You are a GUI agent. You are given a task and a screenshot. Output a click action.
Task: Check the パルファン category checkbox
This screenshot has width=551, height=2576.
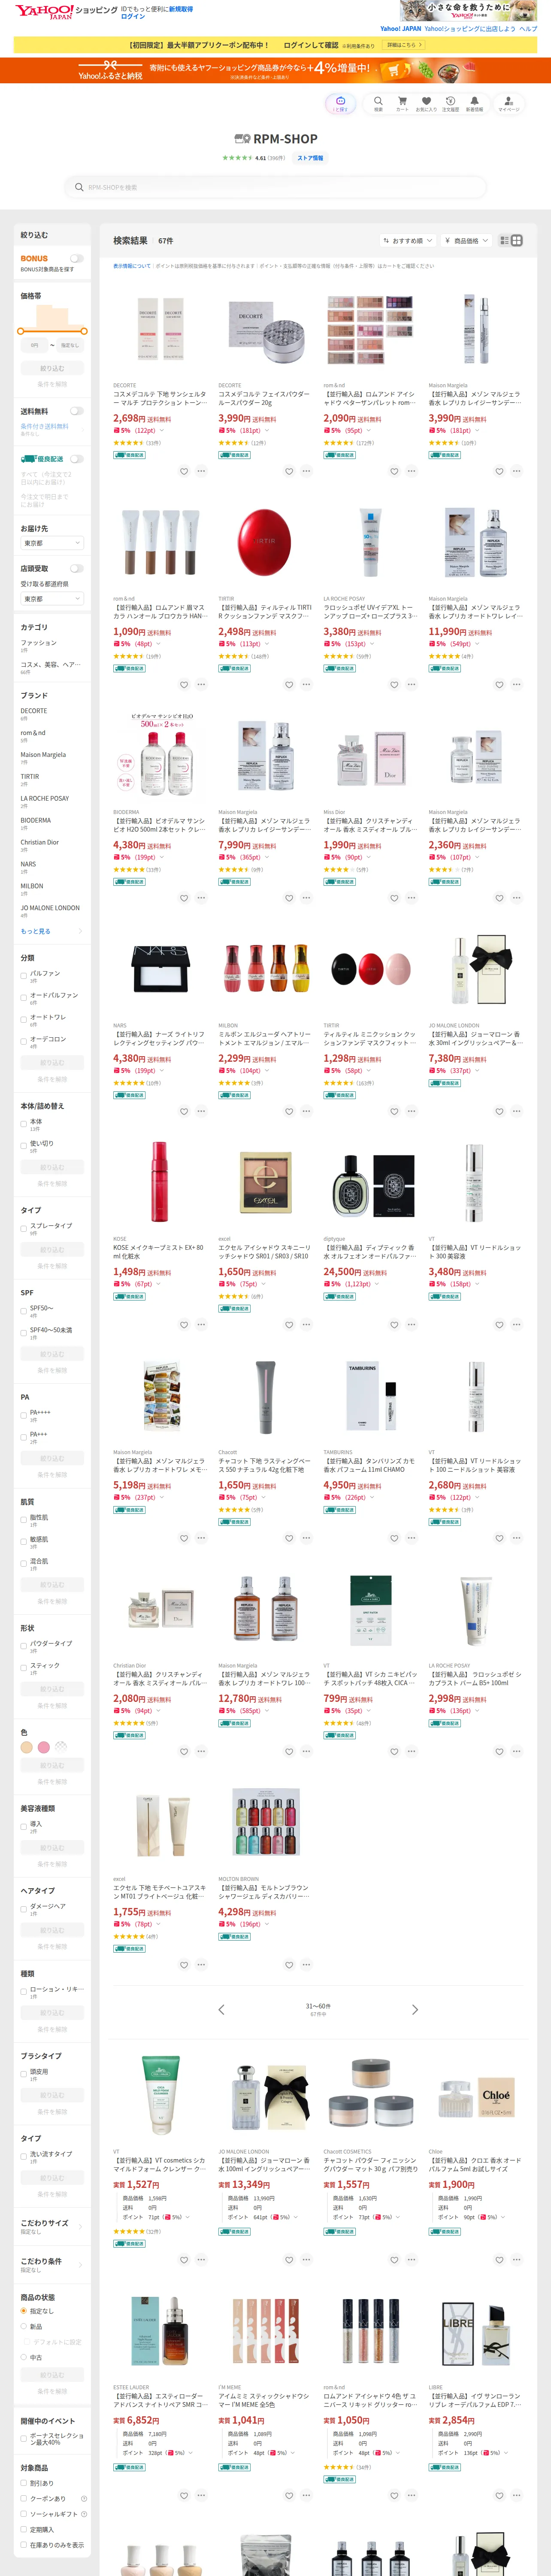coord(24,975)
